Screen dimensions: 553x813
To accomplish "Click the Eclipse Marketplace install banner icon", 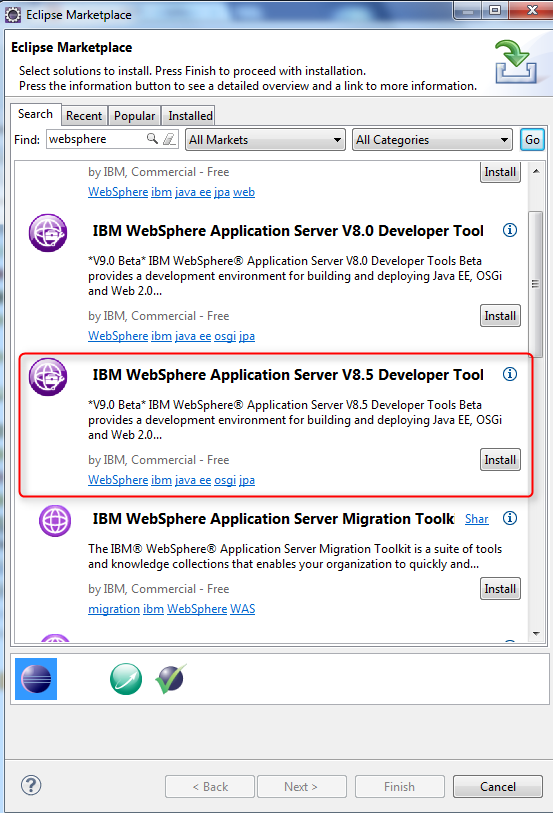I will 515,62.
